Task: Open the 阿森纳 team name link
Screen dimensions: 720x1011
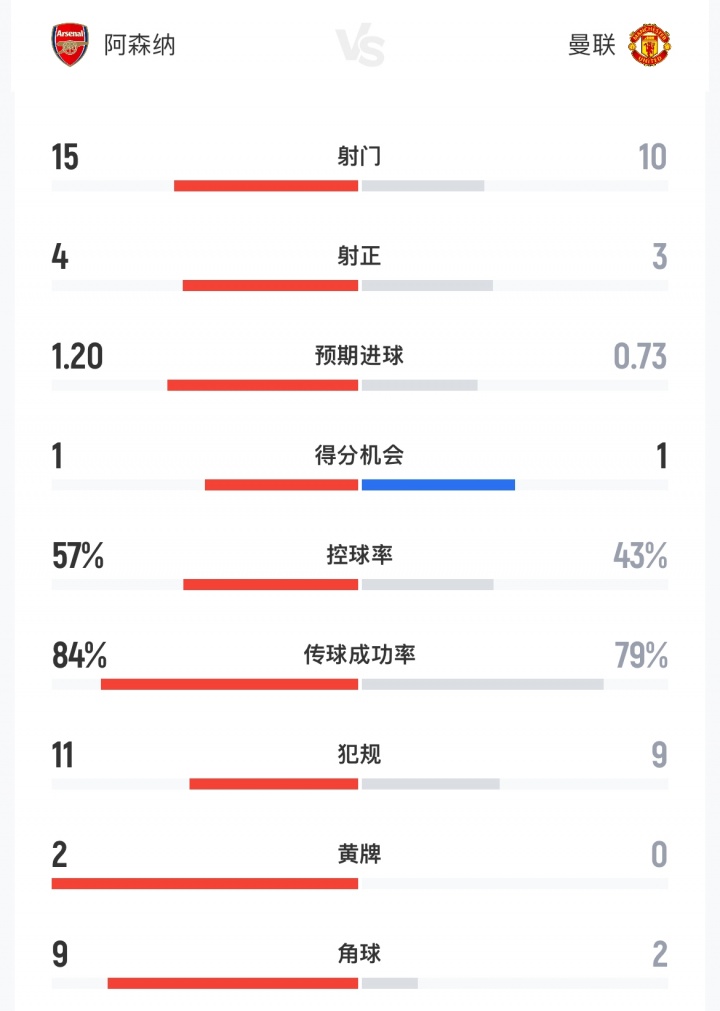Action: [x=140, y=45]
